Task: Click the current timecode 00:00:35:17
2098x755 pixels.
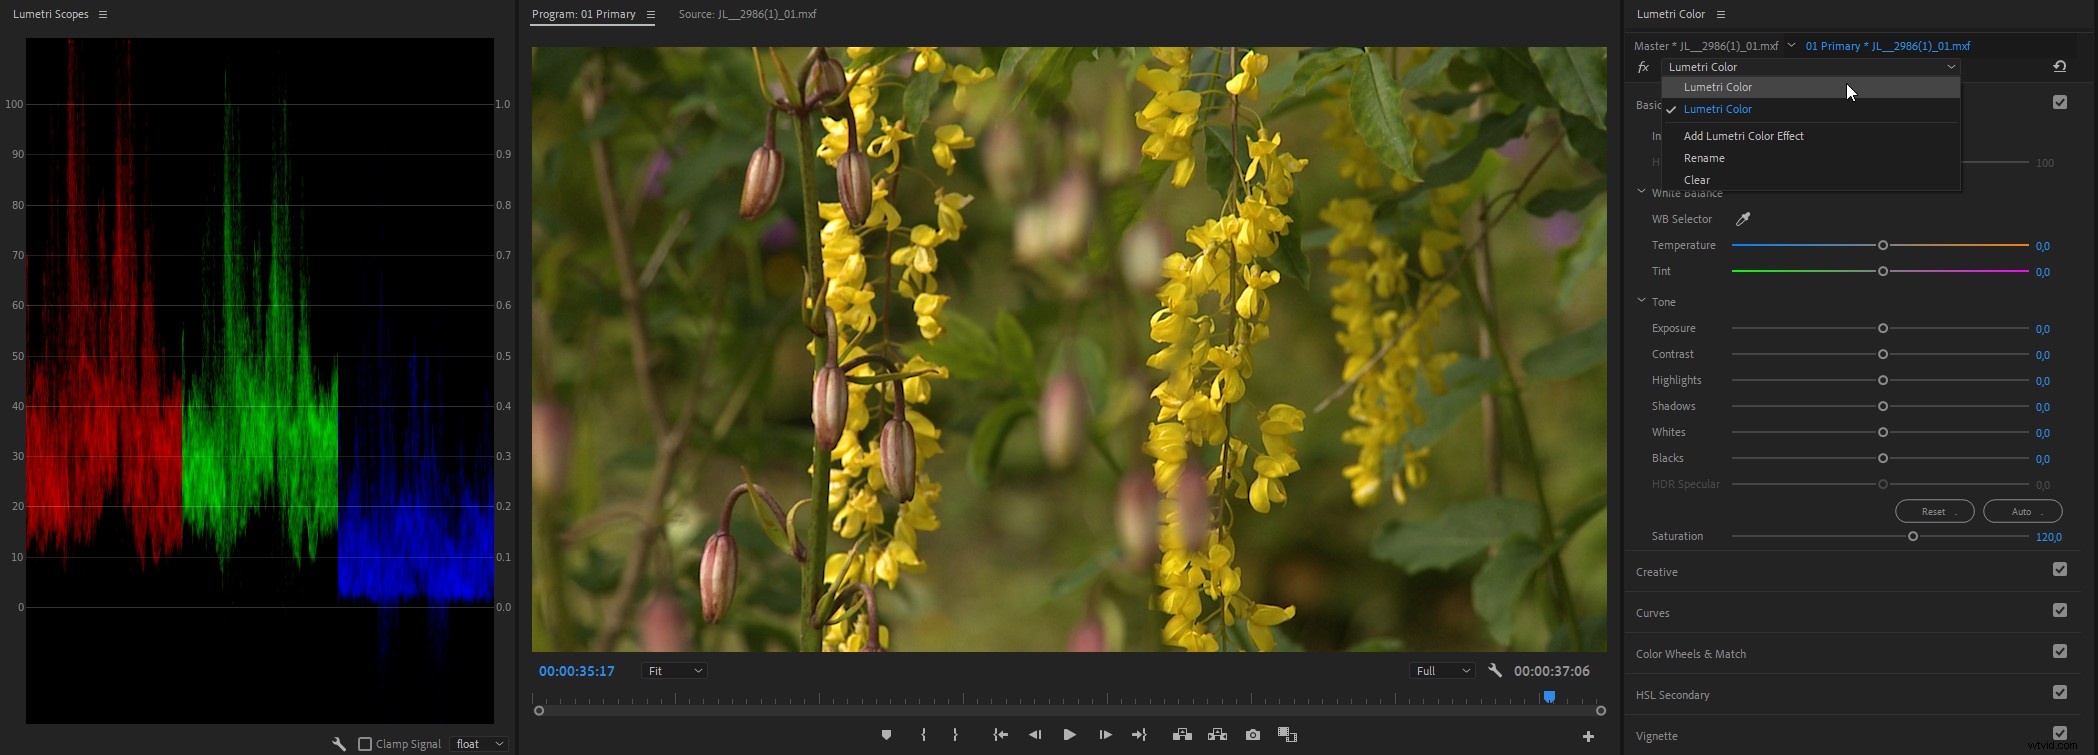Action: click(577, 671)
